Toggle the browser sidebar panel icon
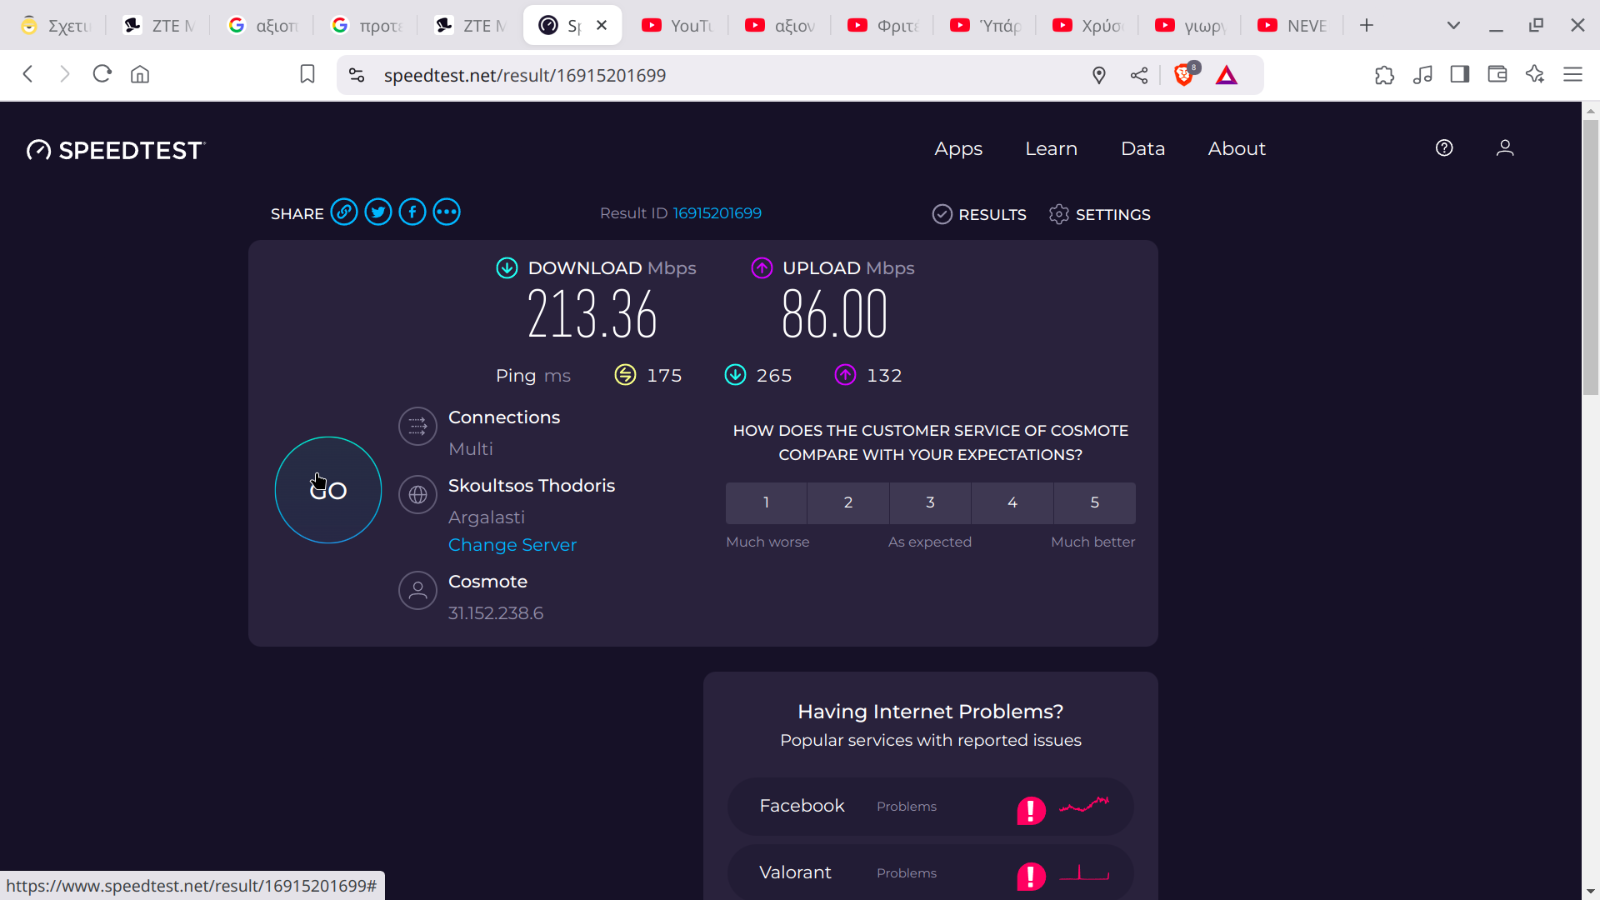Screen dimensions: 1600x900 (1460, 74)
